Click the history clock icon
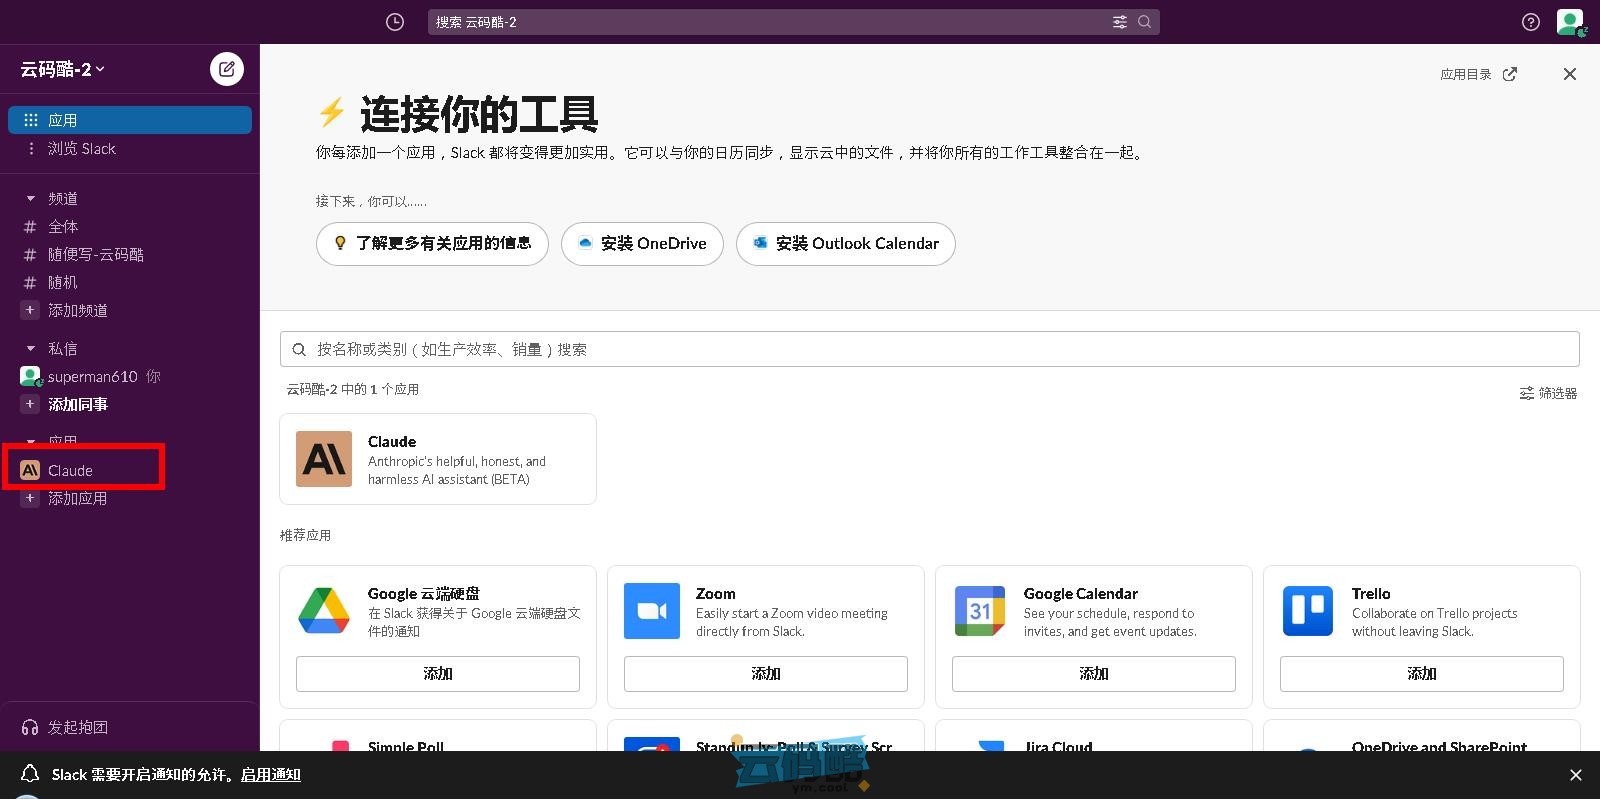This screenshot has height=799, width=1600. (x=395, y=22)
